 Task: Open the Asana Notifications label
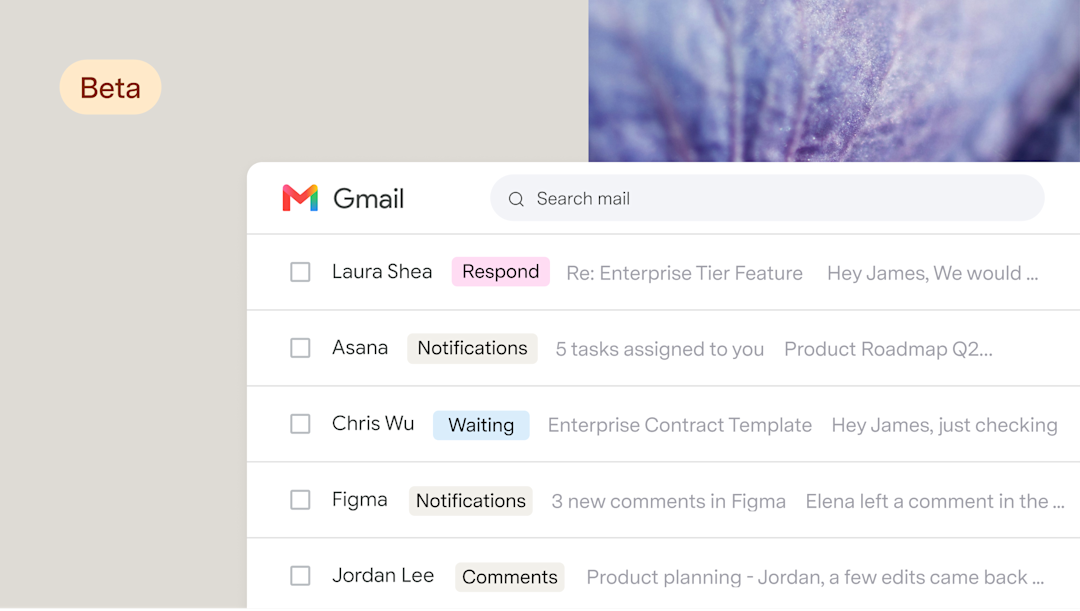coord(472,348)
